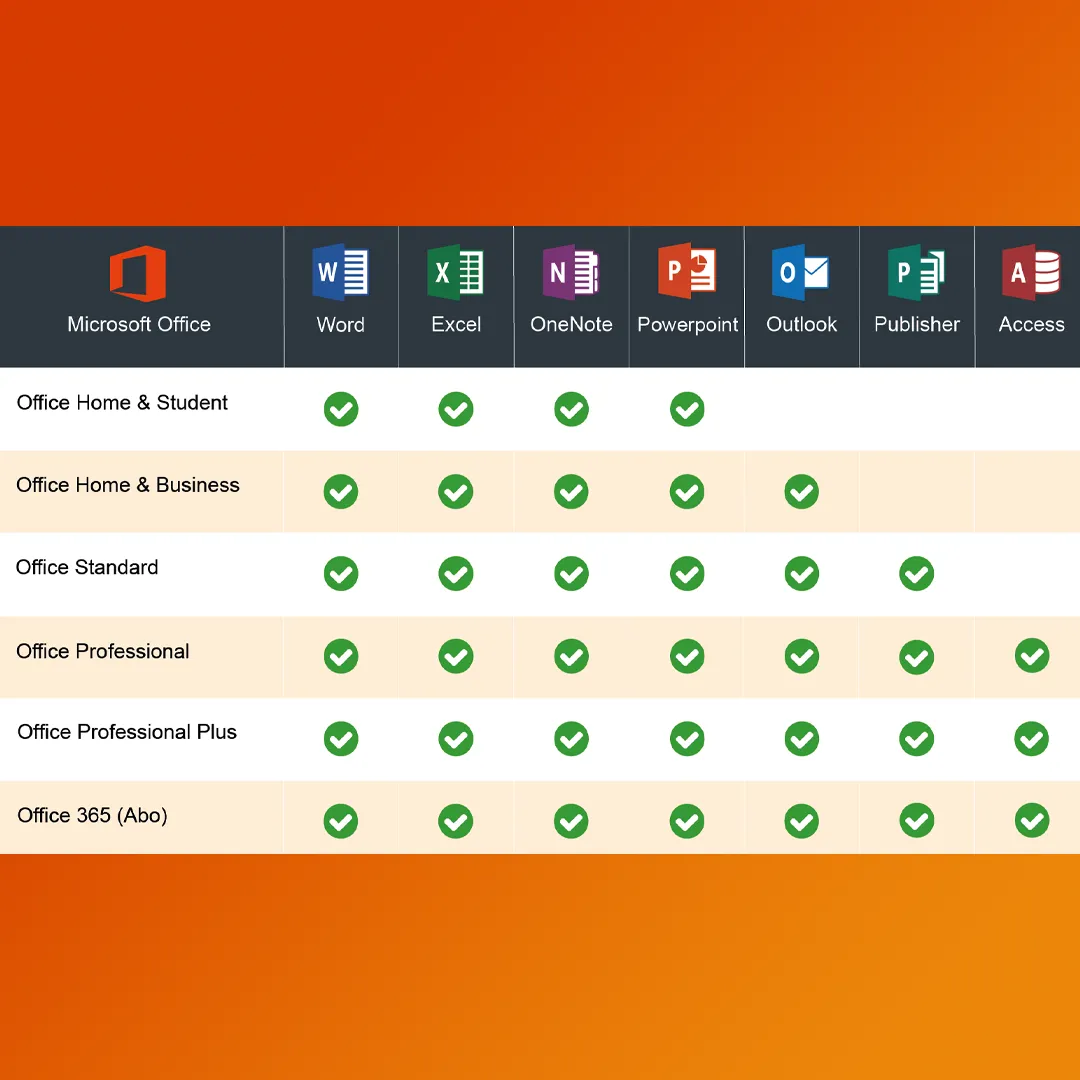Click Outlook checkmark for Office Home & Business
Screen dimensions: 1080x1080
[802, 492]
